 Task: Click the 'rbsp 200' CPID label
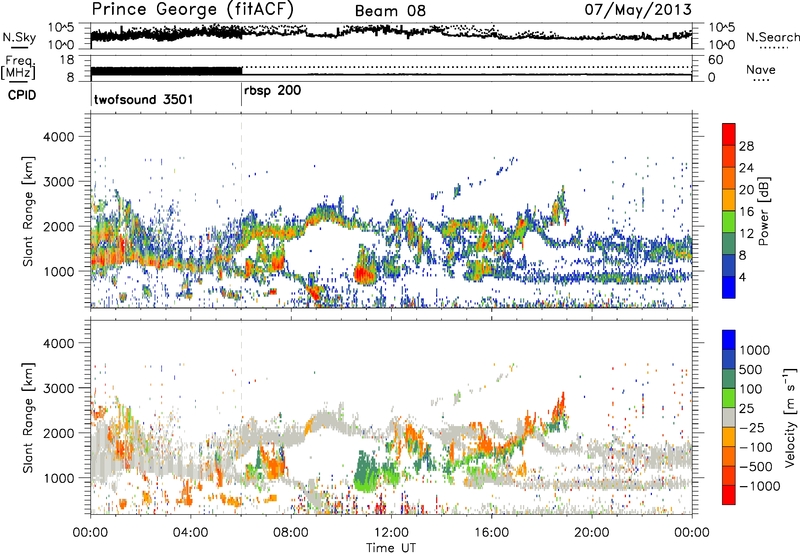coord(273,90)
